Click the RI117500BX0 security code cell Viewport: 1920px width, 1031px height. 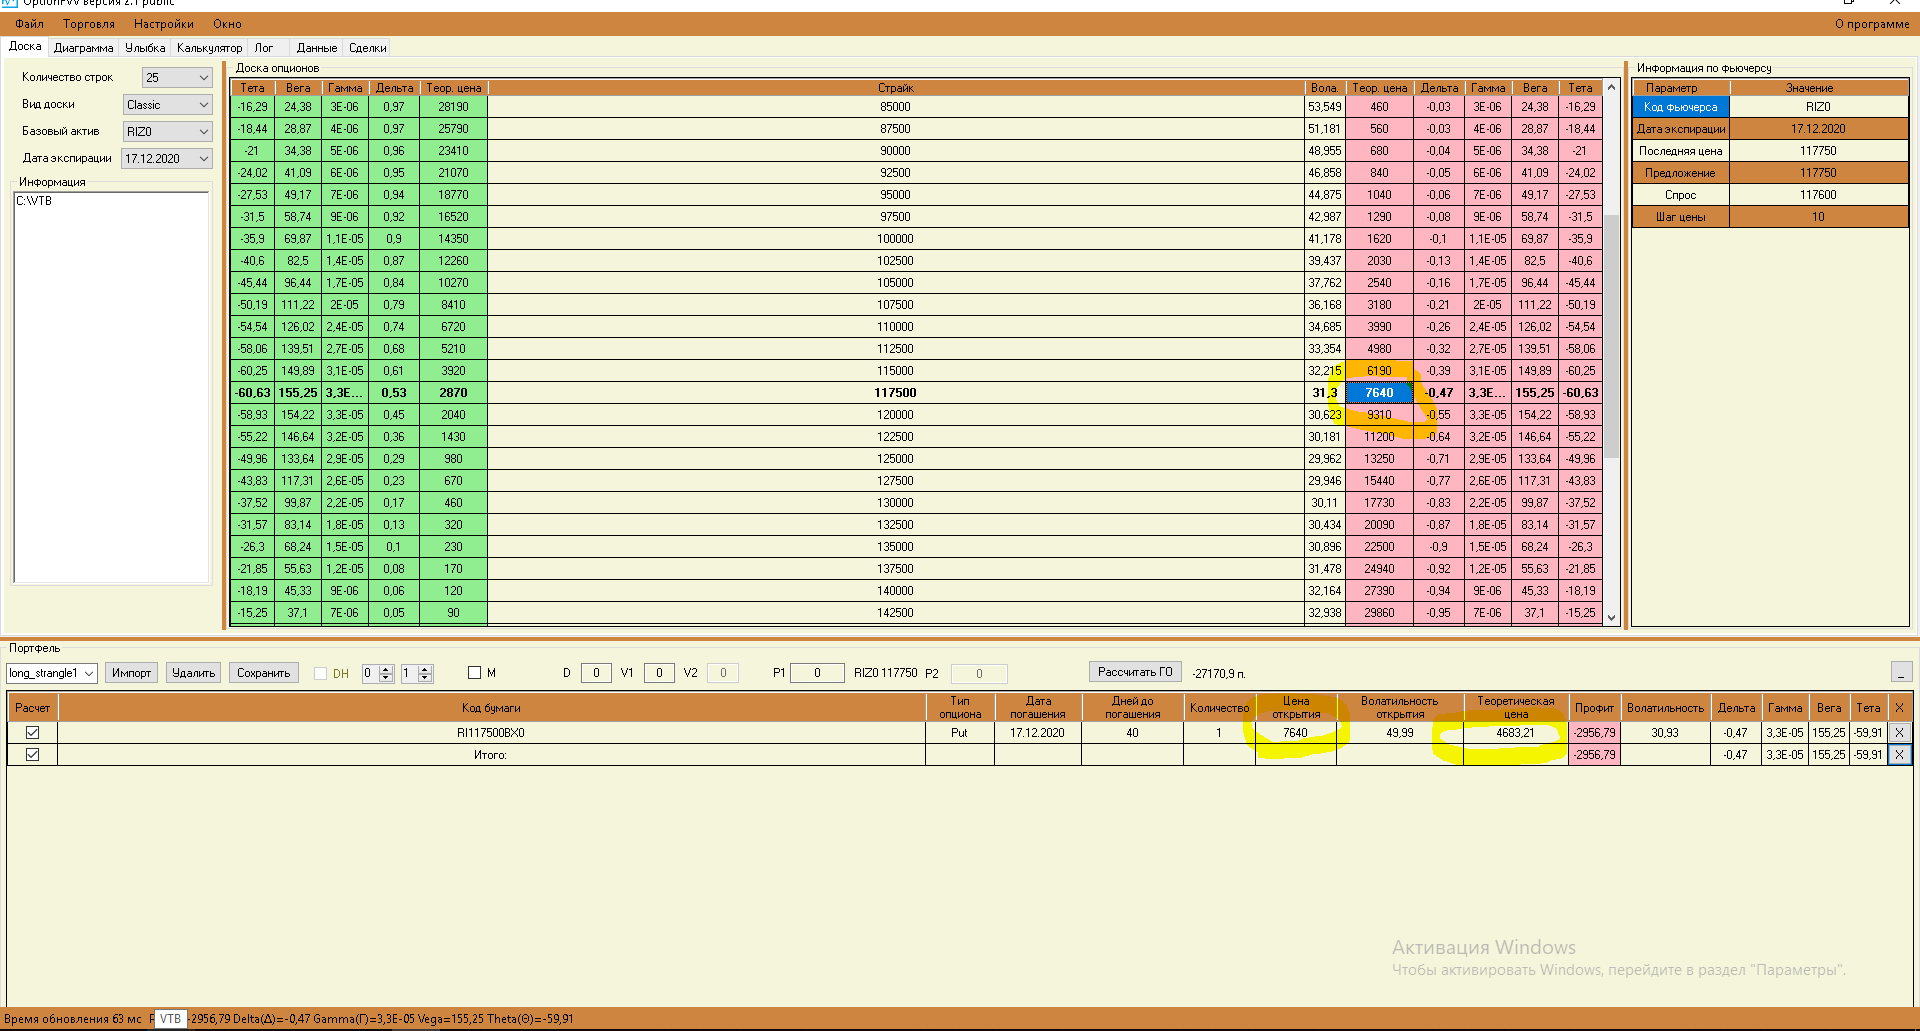pos(491,733)
